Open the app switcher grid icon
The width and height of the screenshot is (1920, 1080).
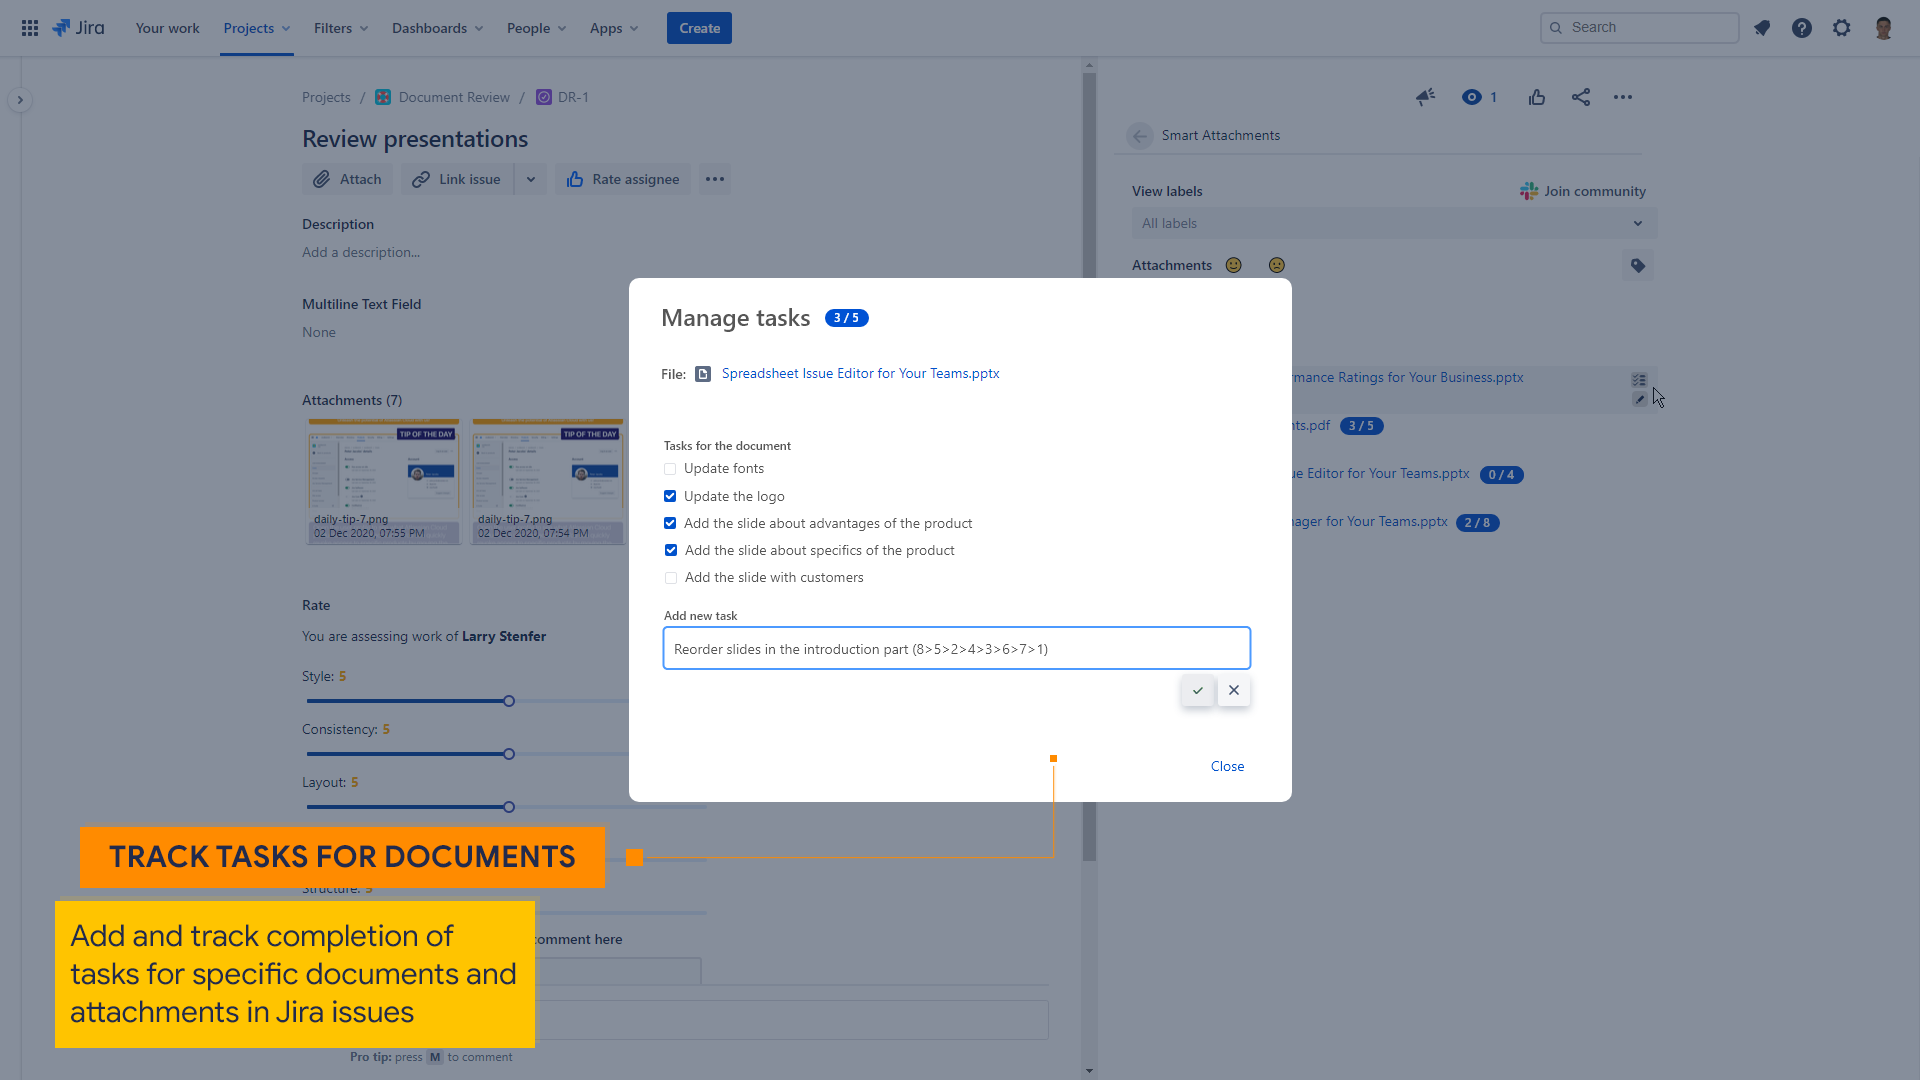(x=30, y=28)
